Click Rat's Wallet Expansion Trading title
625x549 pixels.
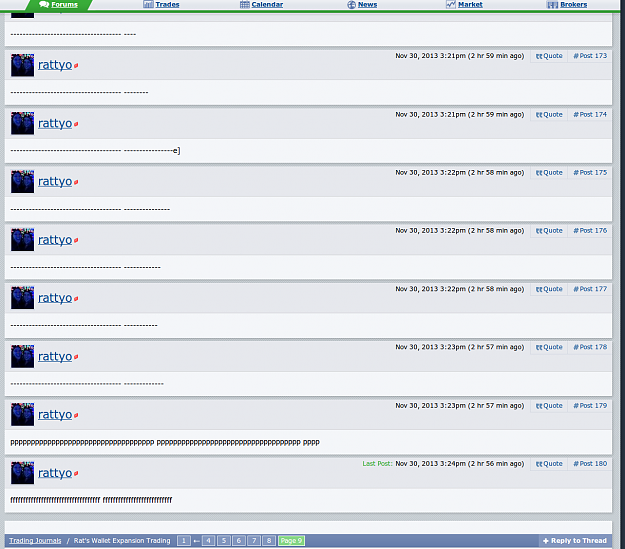tap(122, 541)
